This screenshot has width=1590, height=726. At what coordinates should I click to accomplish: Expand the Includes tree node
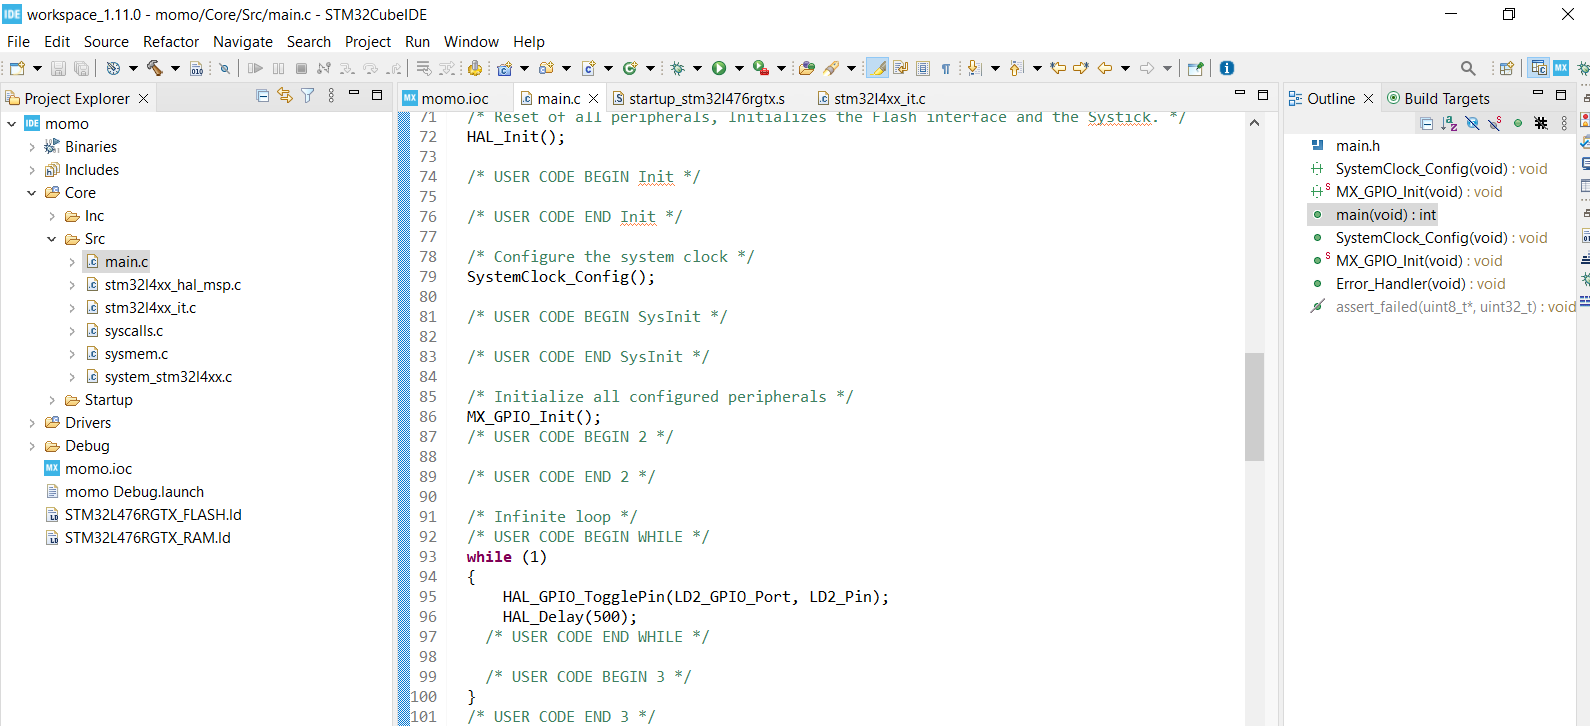pyautogui.click(x=32, y=170)
